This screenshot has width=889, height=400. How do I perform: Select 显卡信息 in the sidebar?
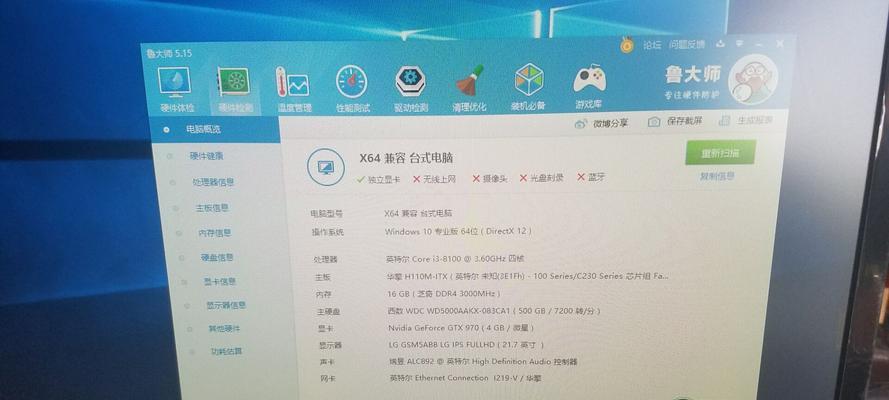[219, 282]
